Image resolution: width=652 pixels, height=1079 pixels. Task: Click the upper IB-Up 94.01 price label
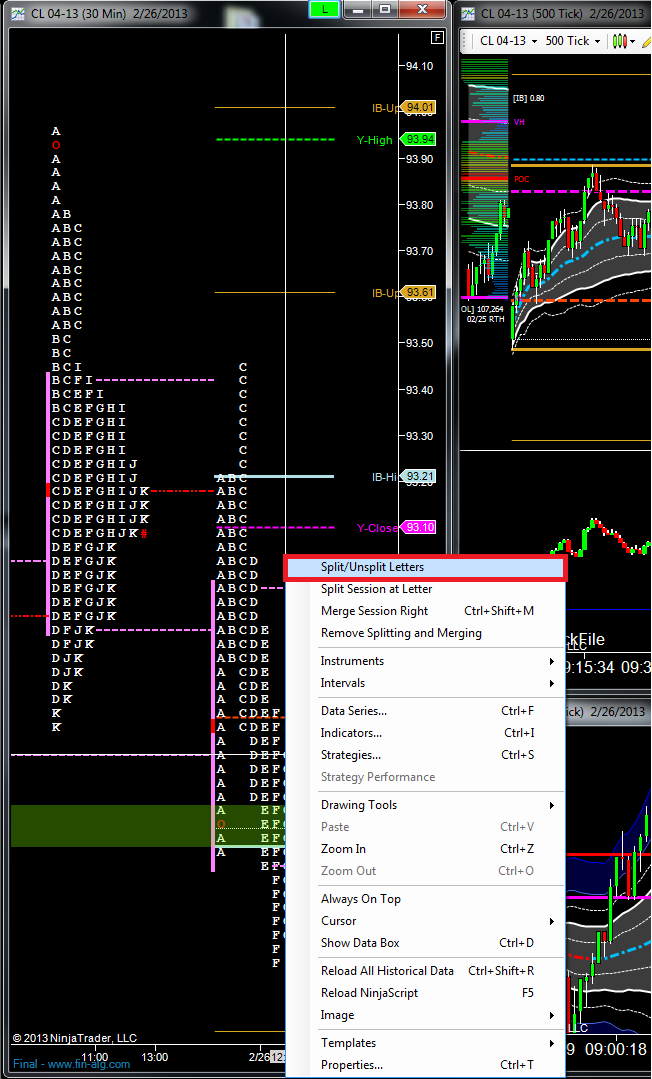420,107
